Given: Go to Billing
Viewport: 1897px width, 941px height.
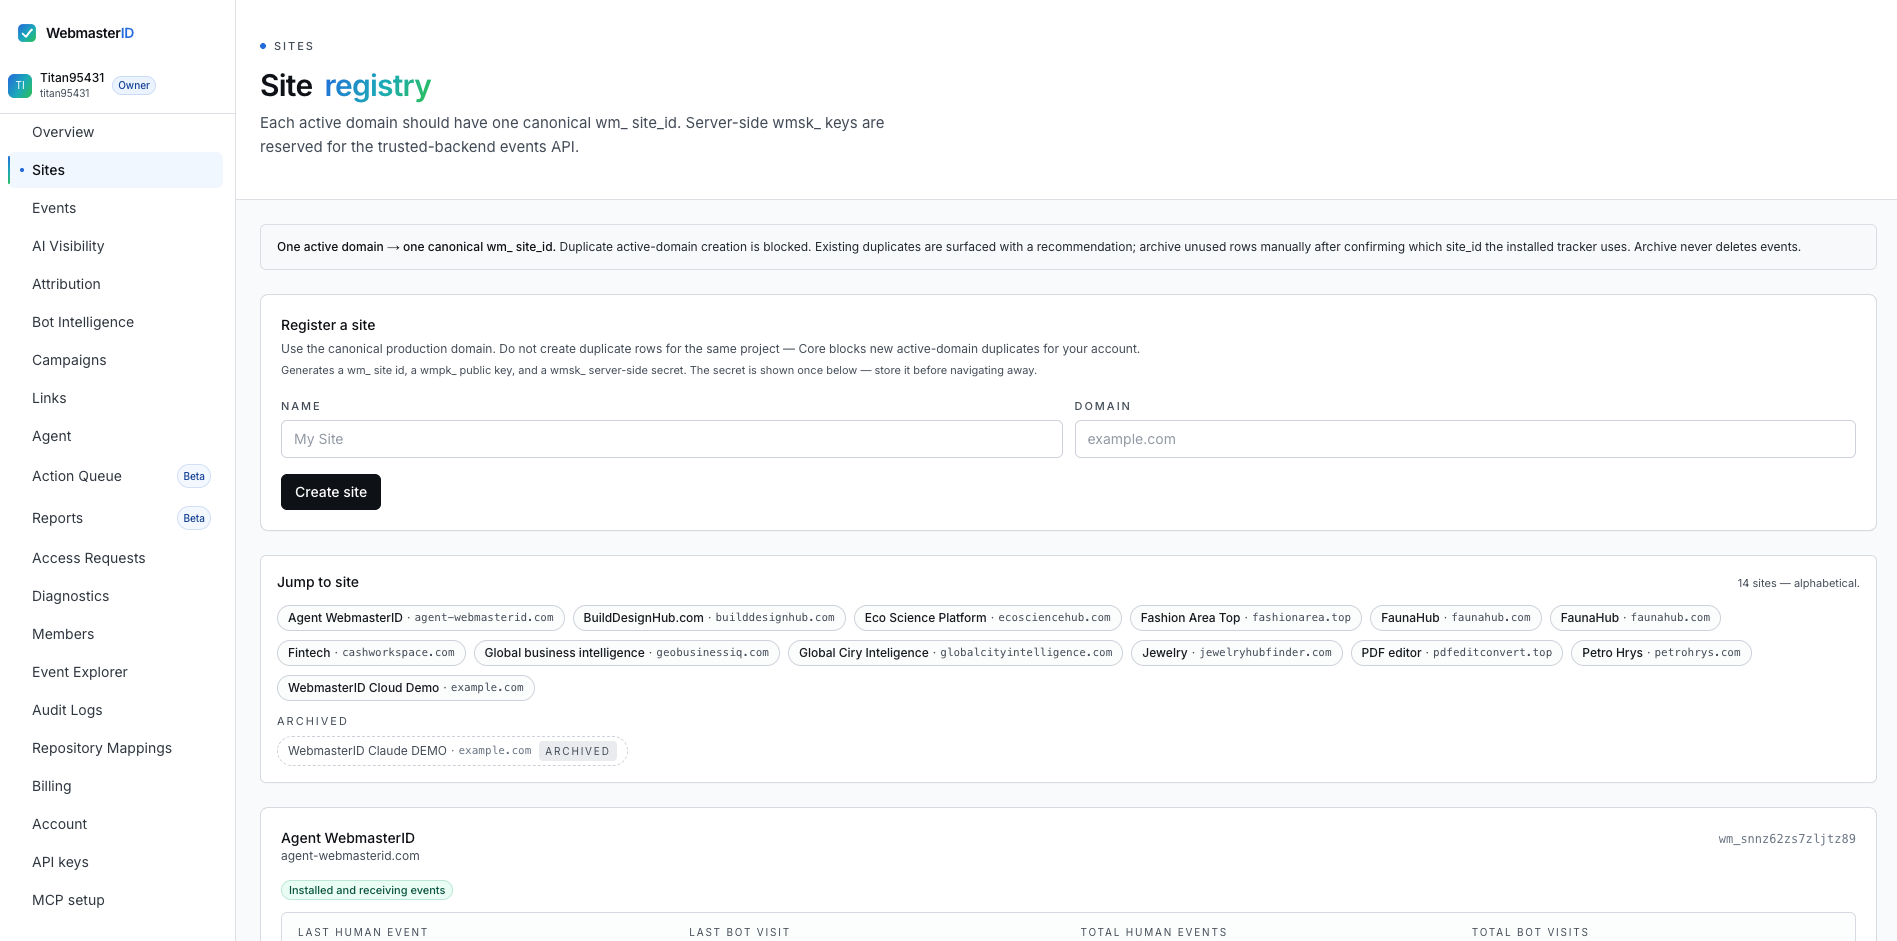Looking at the screenshot, I should [x=115, y=786].
